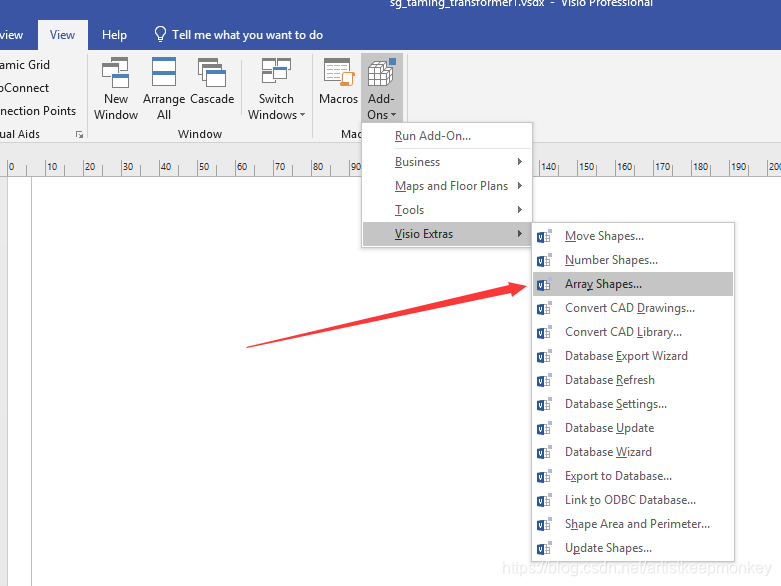Click the icon beside Database Update
The height and width of the screenshot is (586, 781).
pos(544,428)
